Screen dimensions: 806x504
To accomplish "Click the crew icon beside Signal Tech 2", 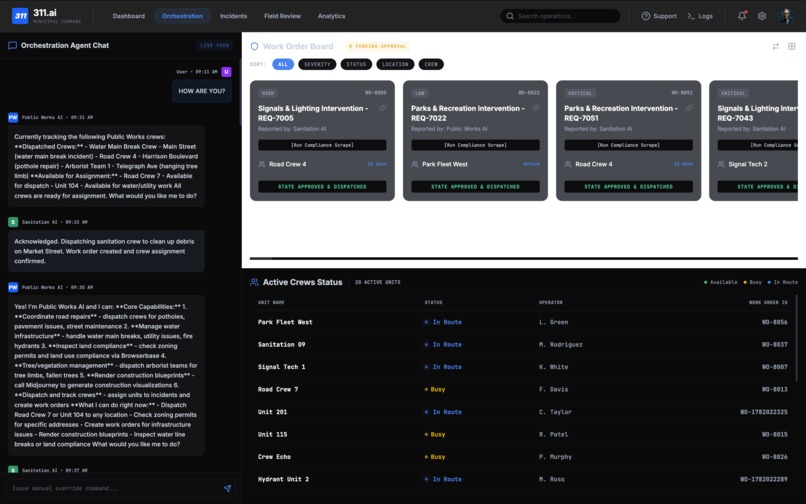I will click(x=721, y=164).
